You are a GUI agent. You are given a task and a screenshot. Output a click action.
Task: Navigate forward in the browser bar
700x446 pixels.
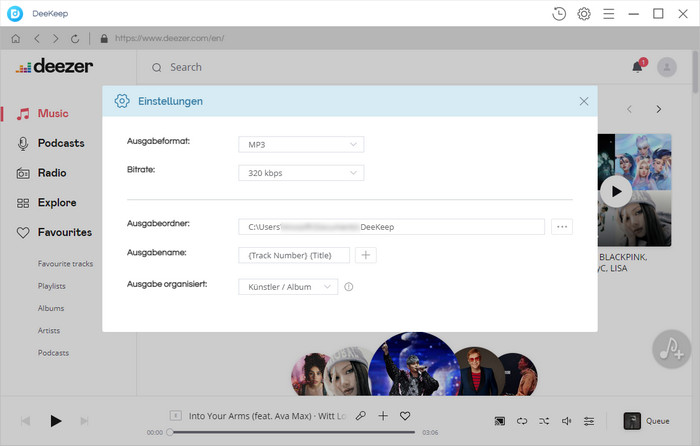55,39
